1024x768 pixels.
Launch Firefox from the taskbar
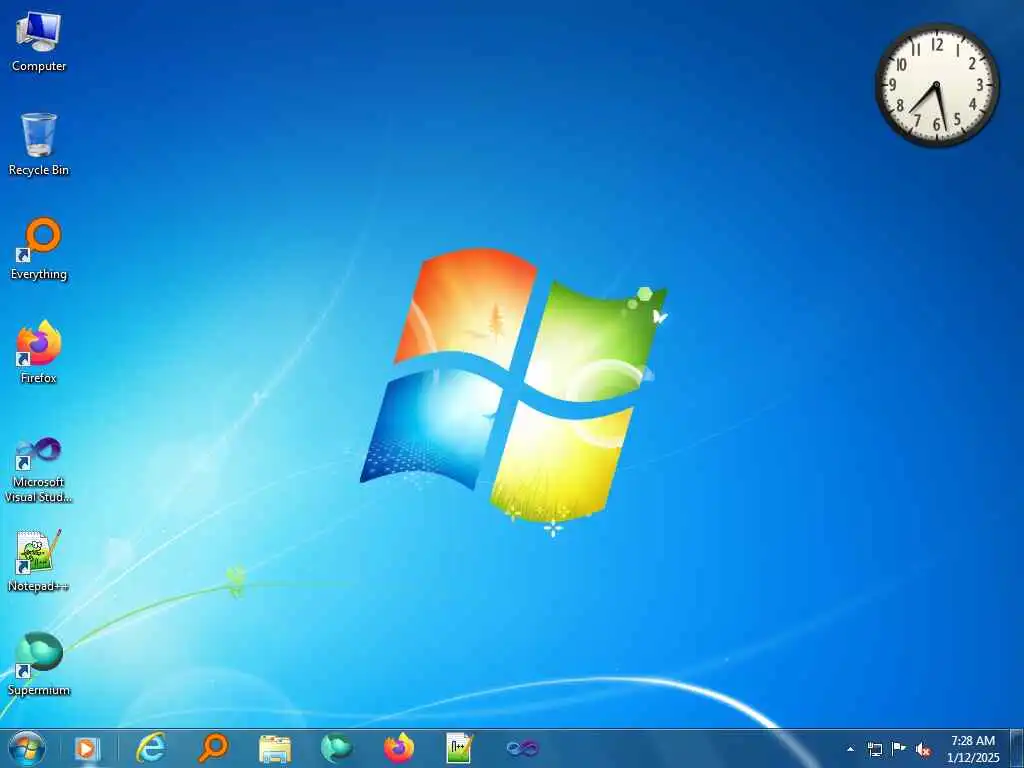[x=399, y=748]
